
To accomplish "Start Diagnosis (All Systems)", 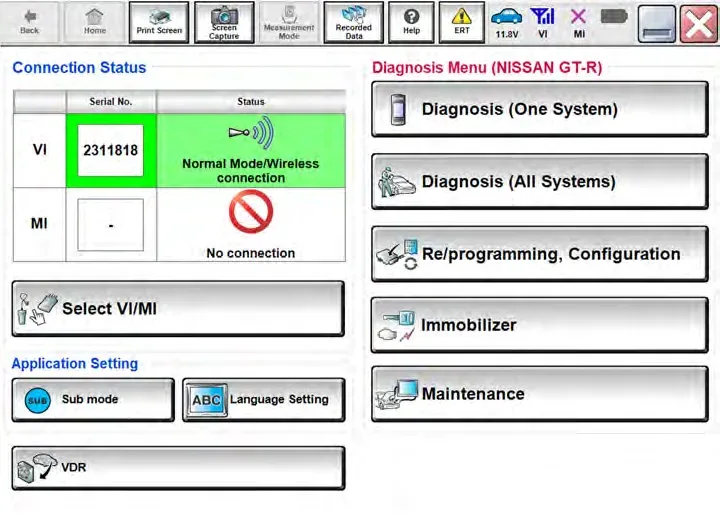I will click(x=540, y=181).
